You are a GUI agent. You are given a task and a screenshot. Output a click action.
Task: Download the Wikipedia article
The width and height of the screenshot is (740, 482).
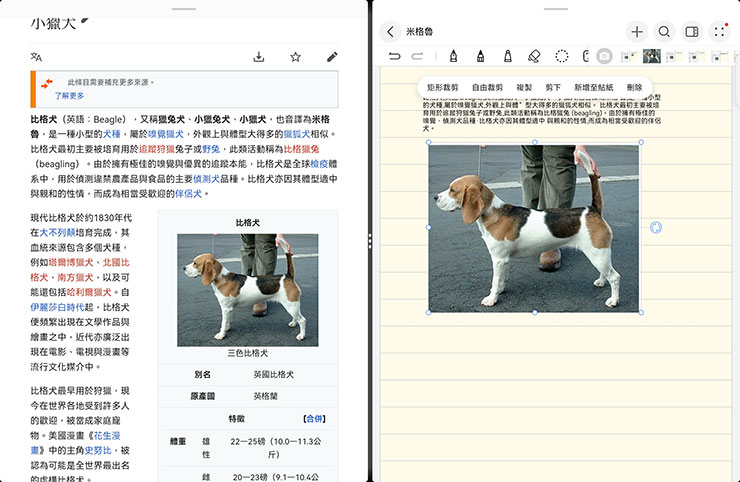(259, 57)
